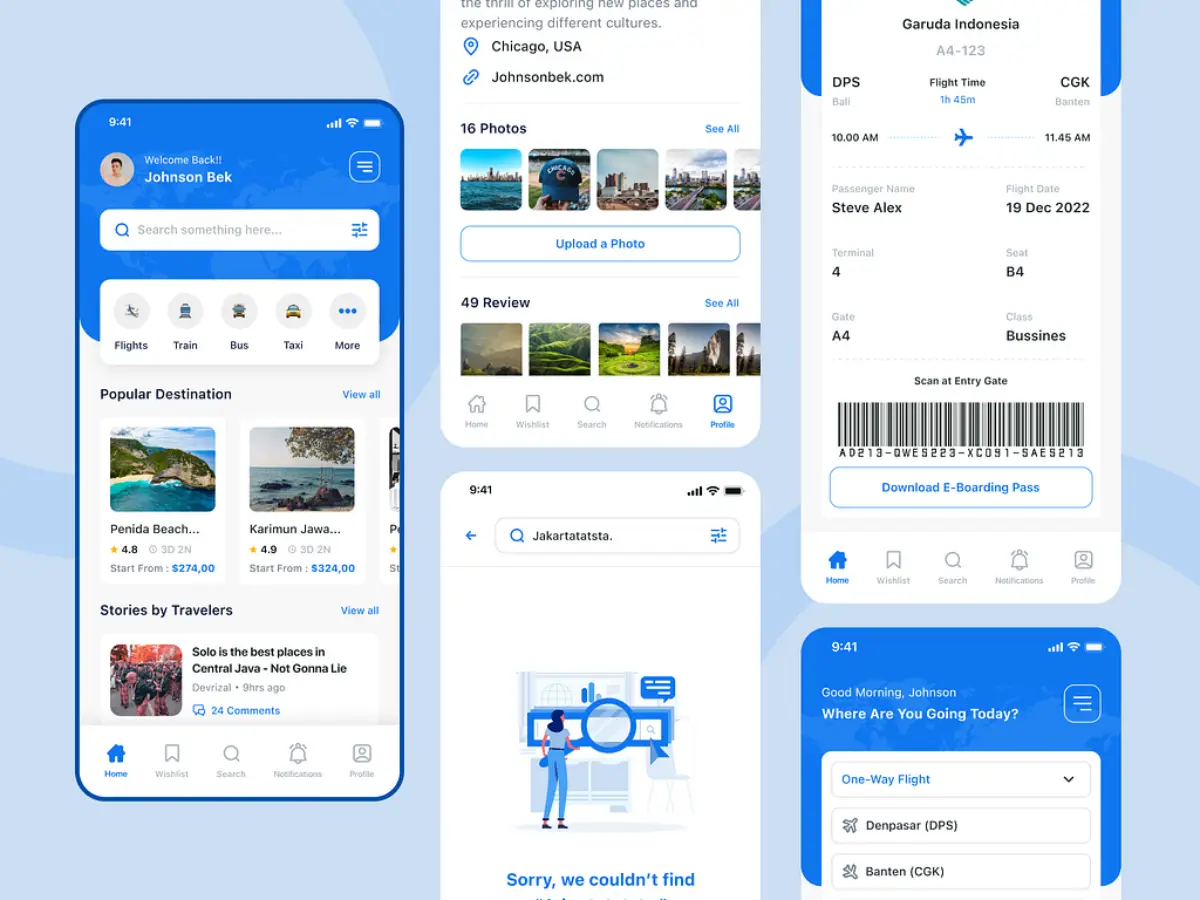This screenshot has height=900, width=1200.
Task: Open Notifications tab on boarding pass screen
Action: pyautogui.click(x=1019, y=566)
